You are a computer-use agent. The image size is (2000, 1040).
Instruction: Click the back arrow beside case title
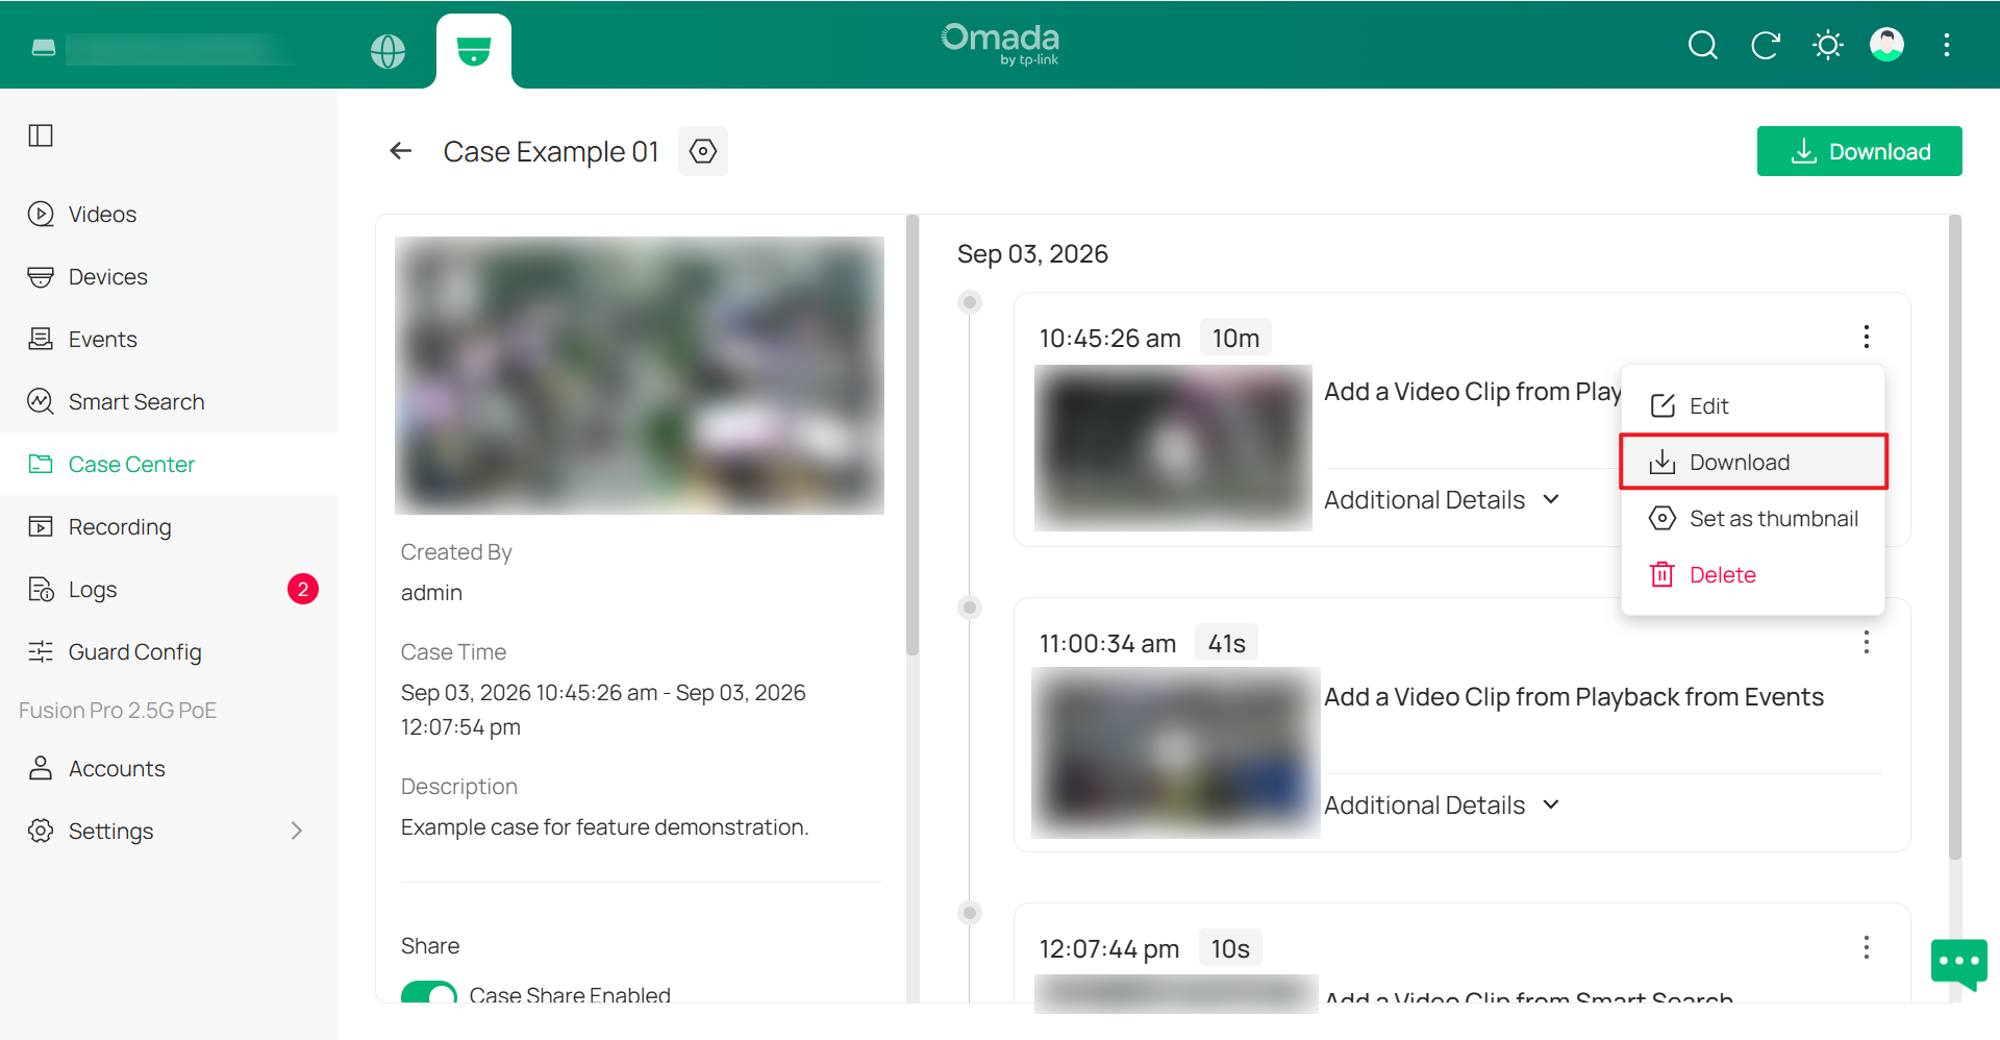click(401, 151)
